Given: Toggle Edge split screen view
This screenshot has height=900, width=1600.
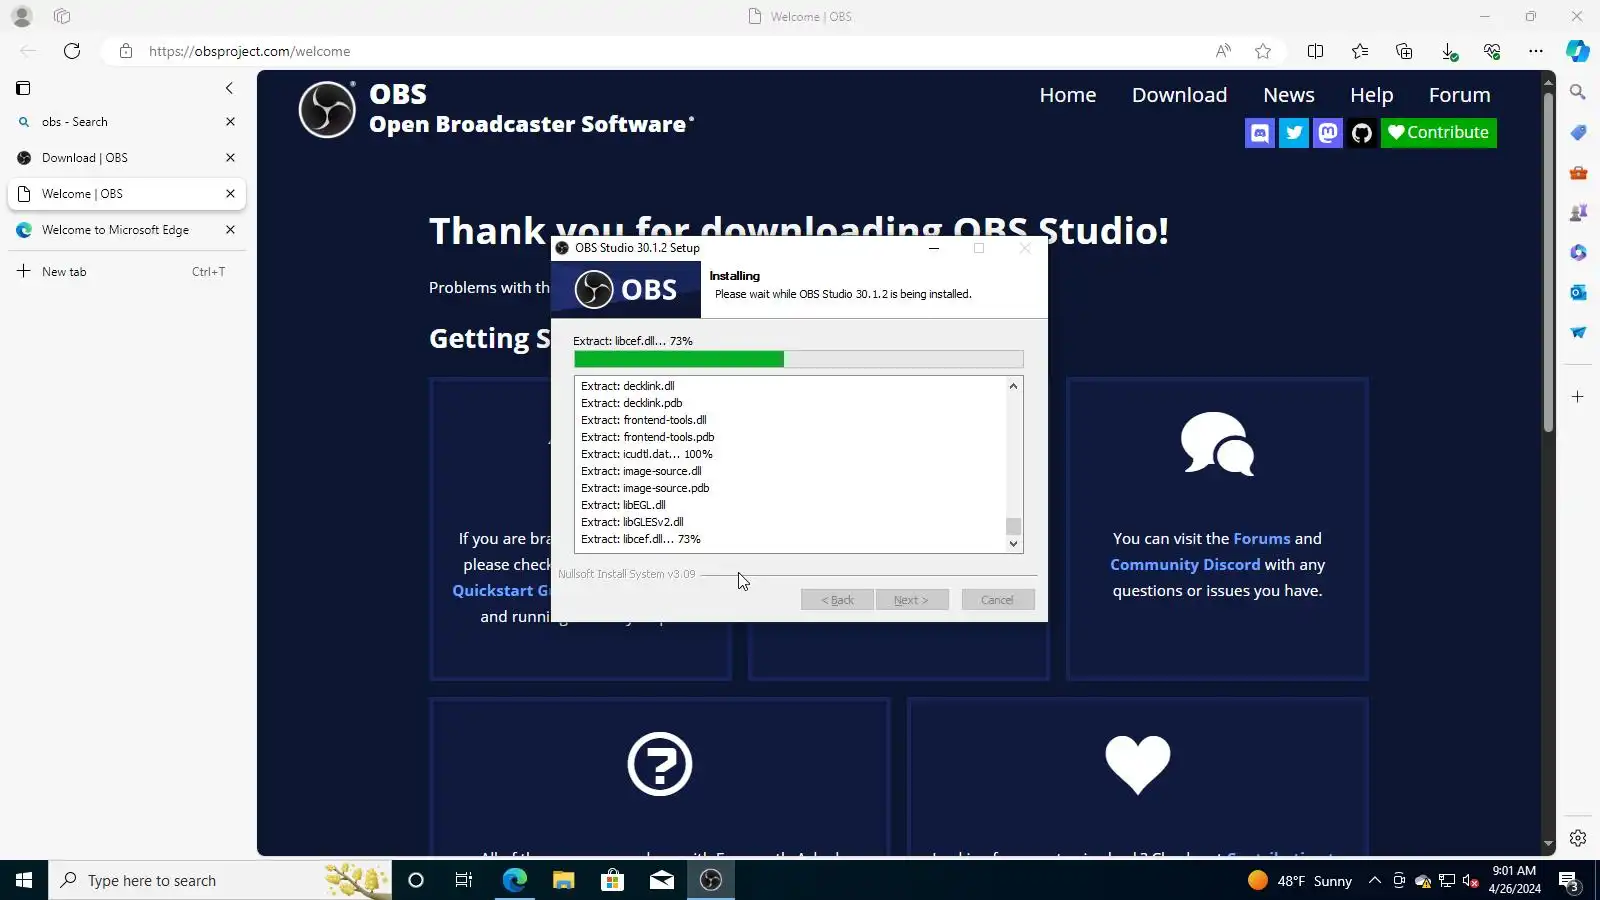Looking at the screenshot, I should click(1315, 51).
